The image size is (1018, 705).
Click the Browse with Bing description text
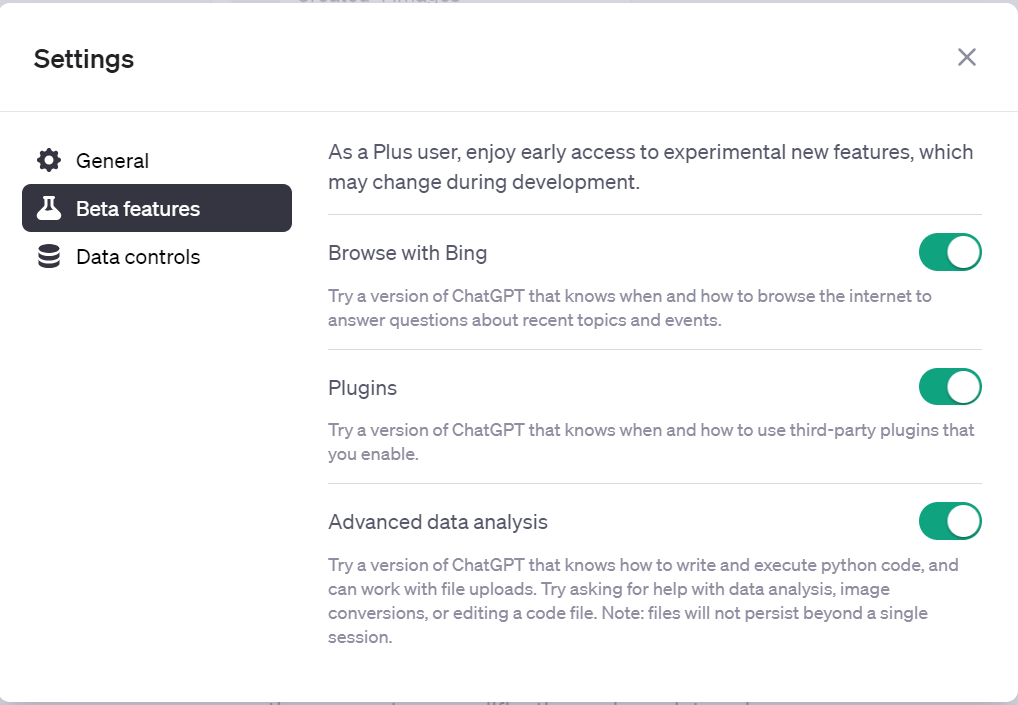click(x=629, y=308)
